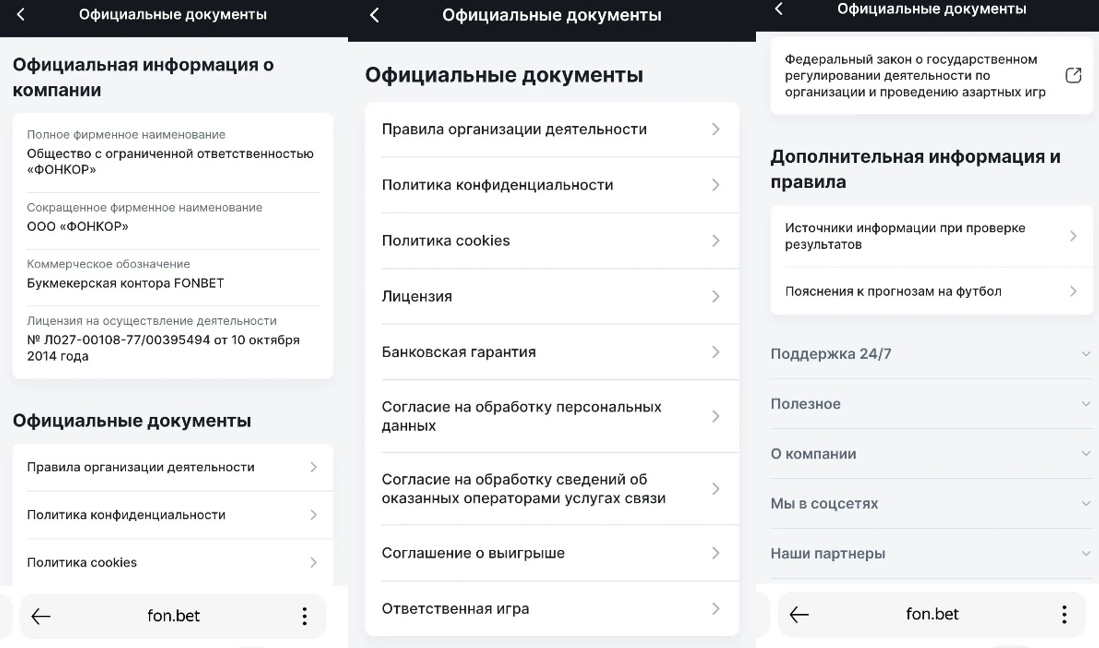Open Политика cookies in middle screen
The image size is (1099, 648).
(552, 241)
